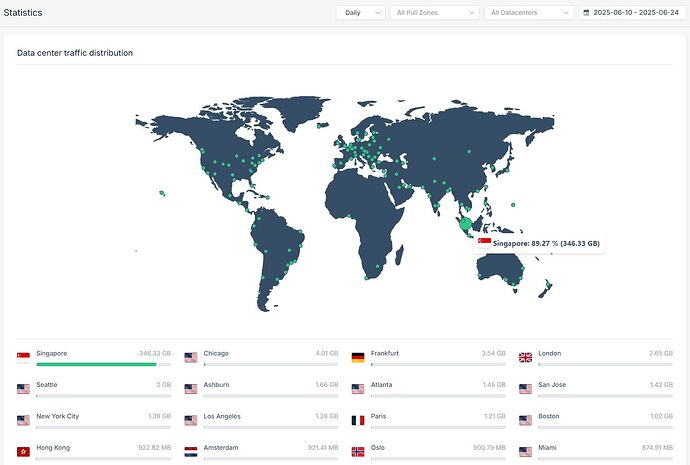690x465 pixels.
Task: Click the Los Angeles datacenter label
Action: (223, 416)
